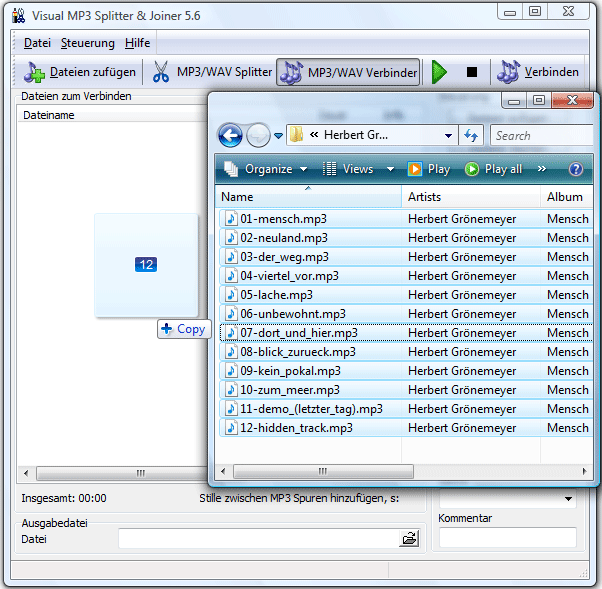Stop playback with the black square button

[x=472, y=72]
